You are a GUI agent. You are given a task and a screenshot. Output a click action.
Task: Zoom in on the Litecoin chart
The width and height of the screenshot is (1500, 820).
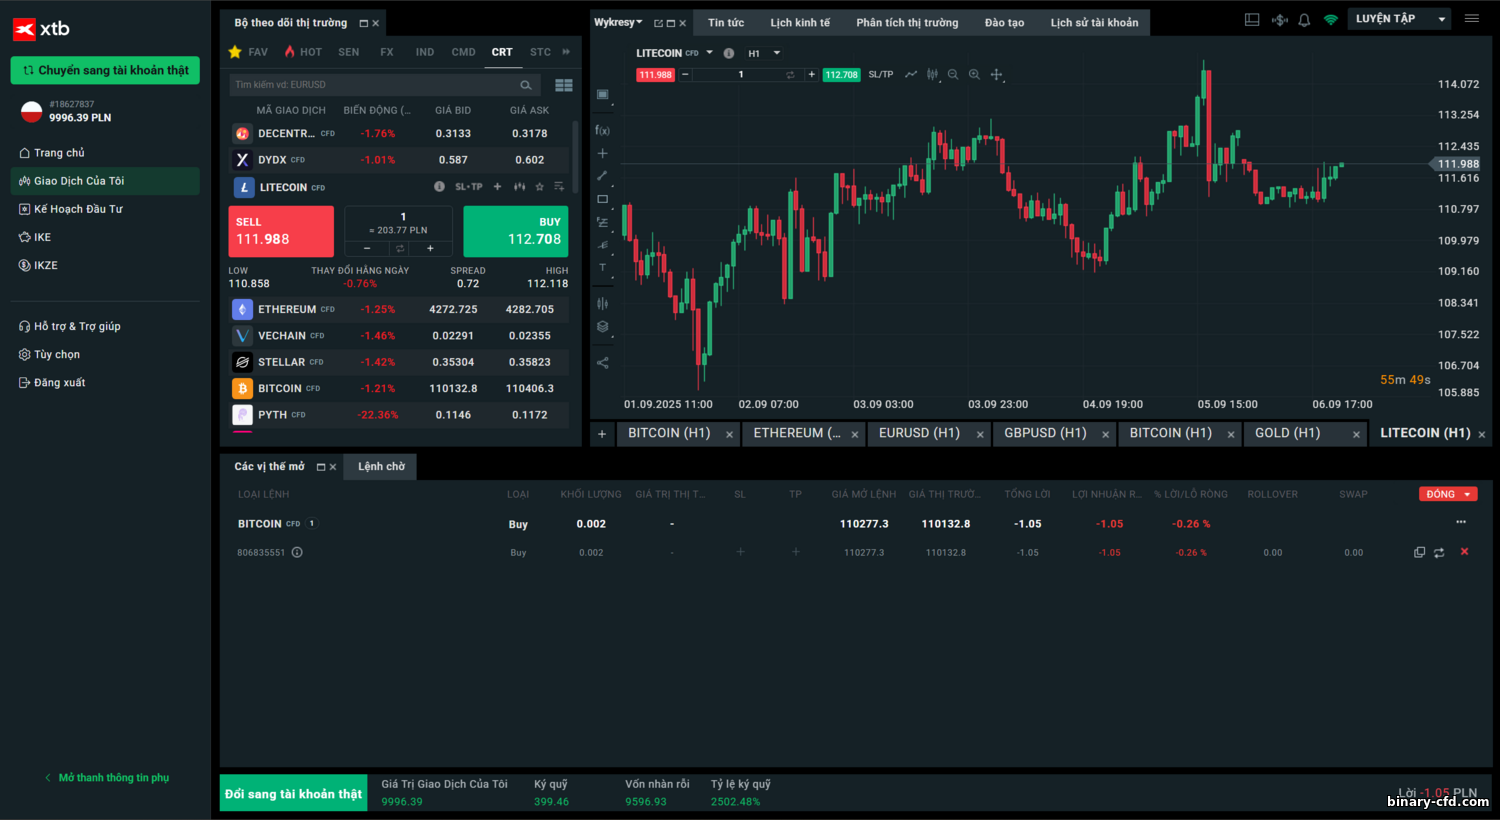(x=974, y=75)
